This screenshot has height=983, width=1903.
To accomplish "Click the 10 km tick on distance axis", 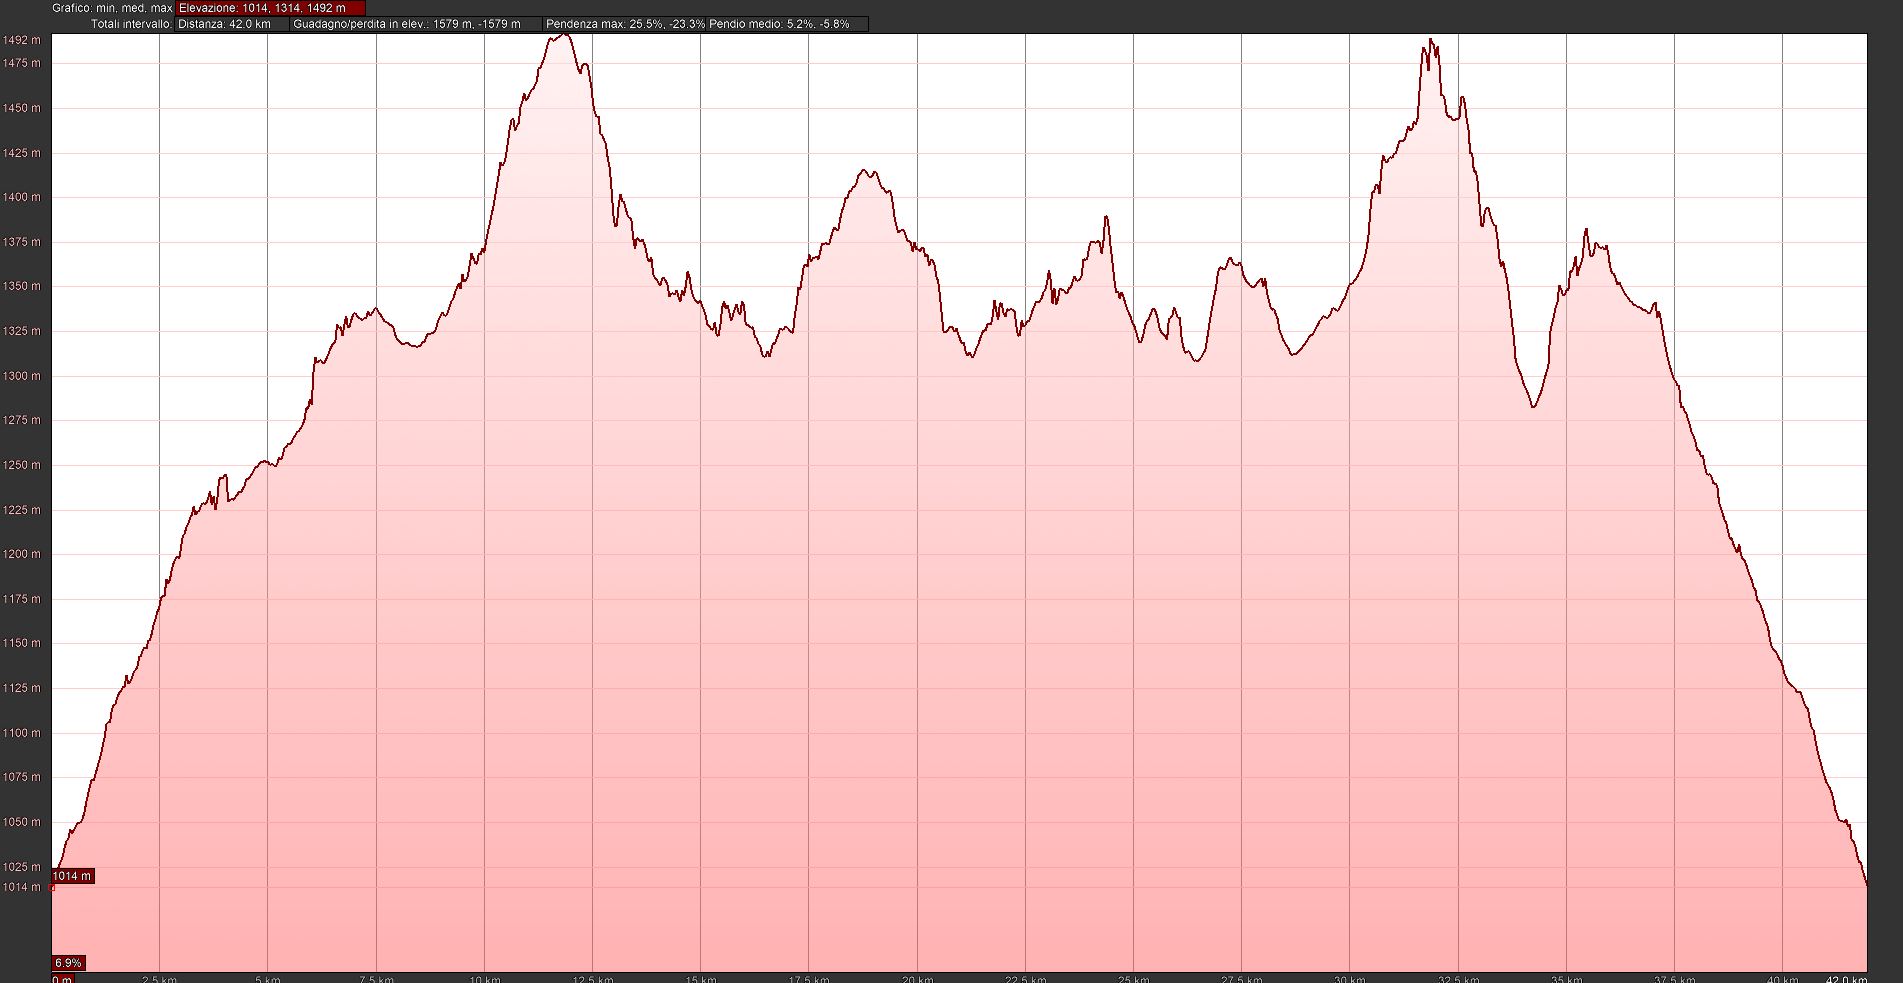I will [x=484, y=979].
